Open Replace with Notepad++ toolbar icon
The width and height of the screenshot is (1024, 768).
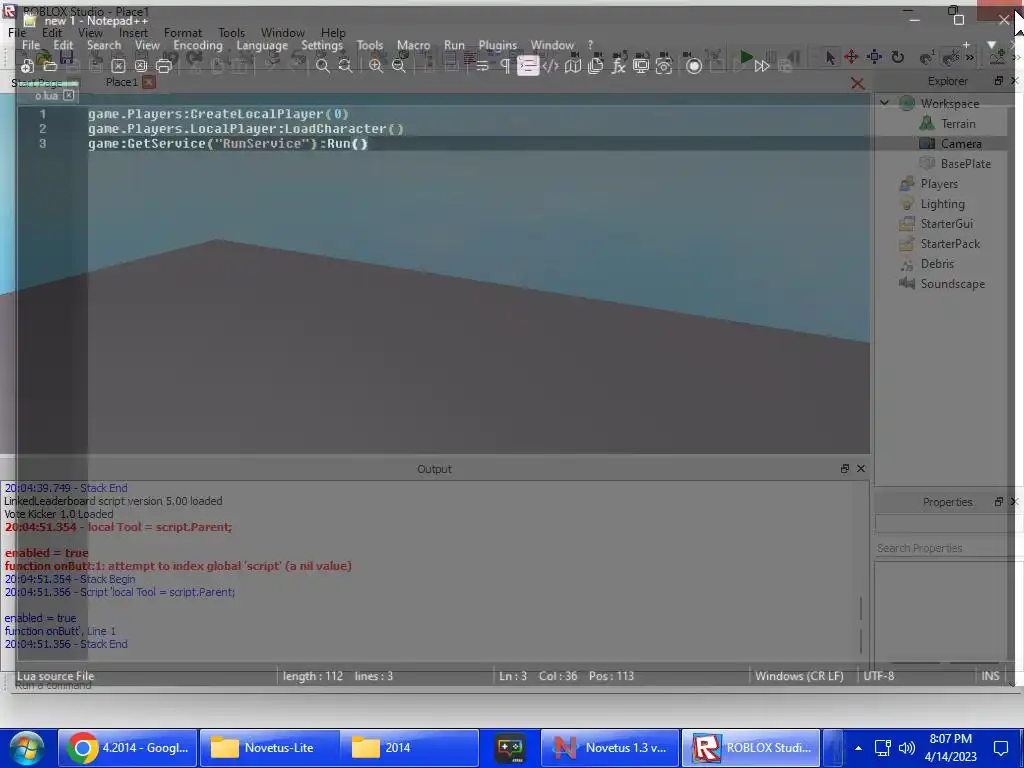coord(345,66)
